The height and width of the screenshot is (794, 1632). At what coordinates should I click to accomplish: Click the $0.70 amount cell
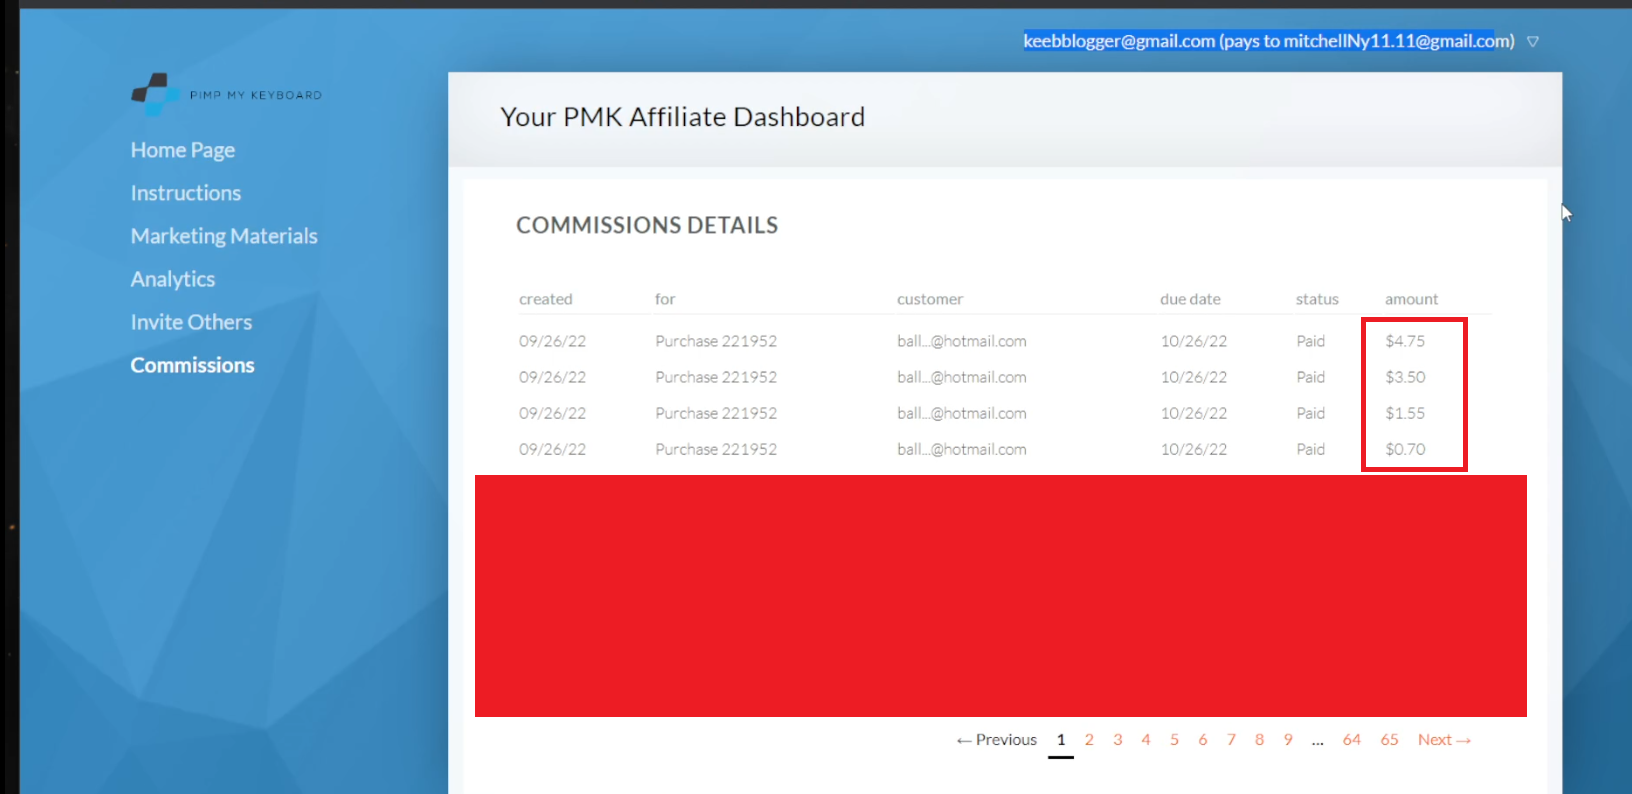point(1405,449)
